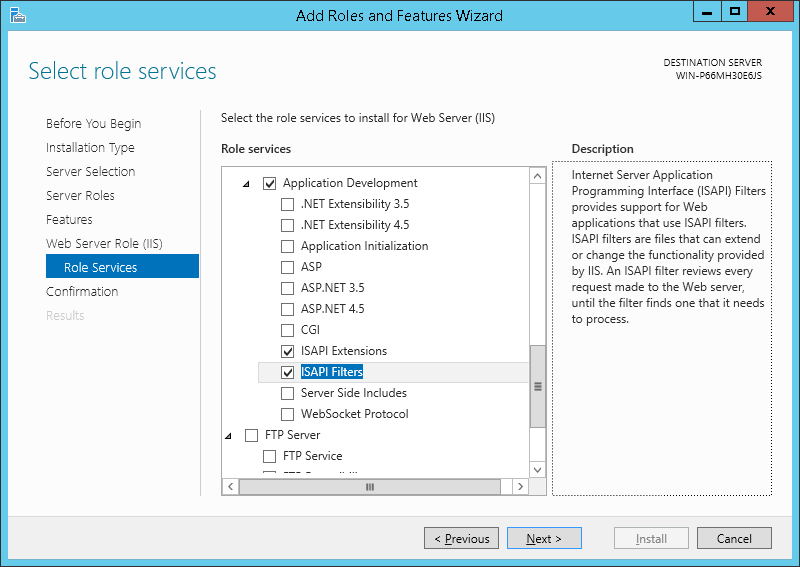
Task: Go to the Server Roles step
Action: click(80, 196)
